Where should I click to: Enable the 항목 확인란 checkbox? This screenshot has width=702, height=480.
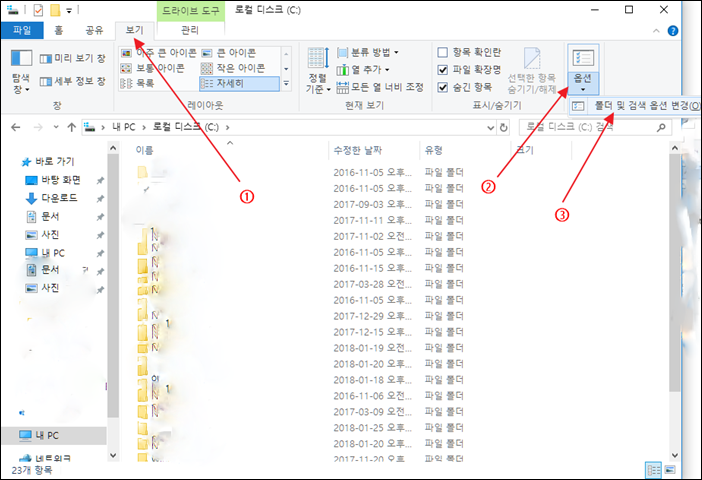click(x=442, y=53)
